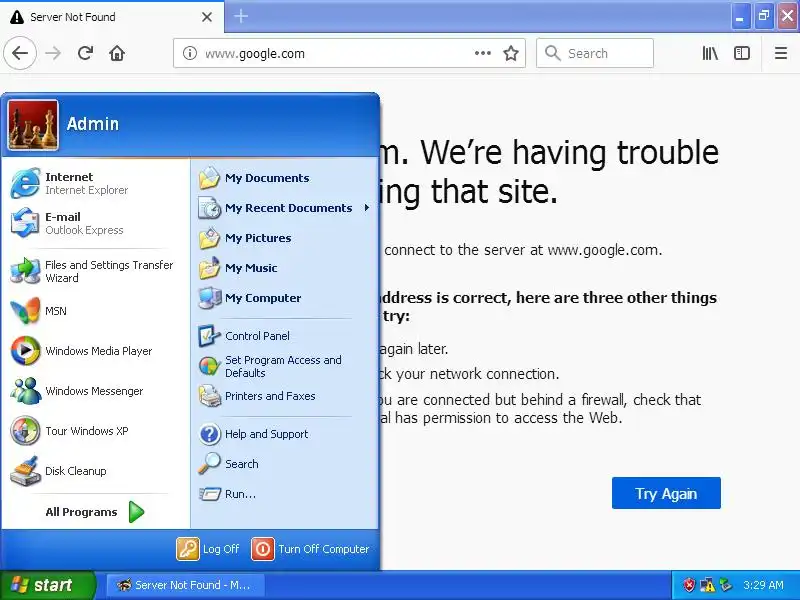Screen dimensions: 800x600
Task: Click Turn Off Computer button
Action: (310, 549)
